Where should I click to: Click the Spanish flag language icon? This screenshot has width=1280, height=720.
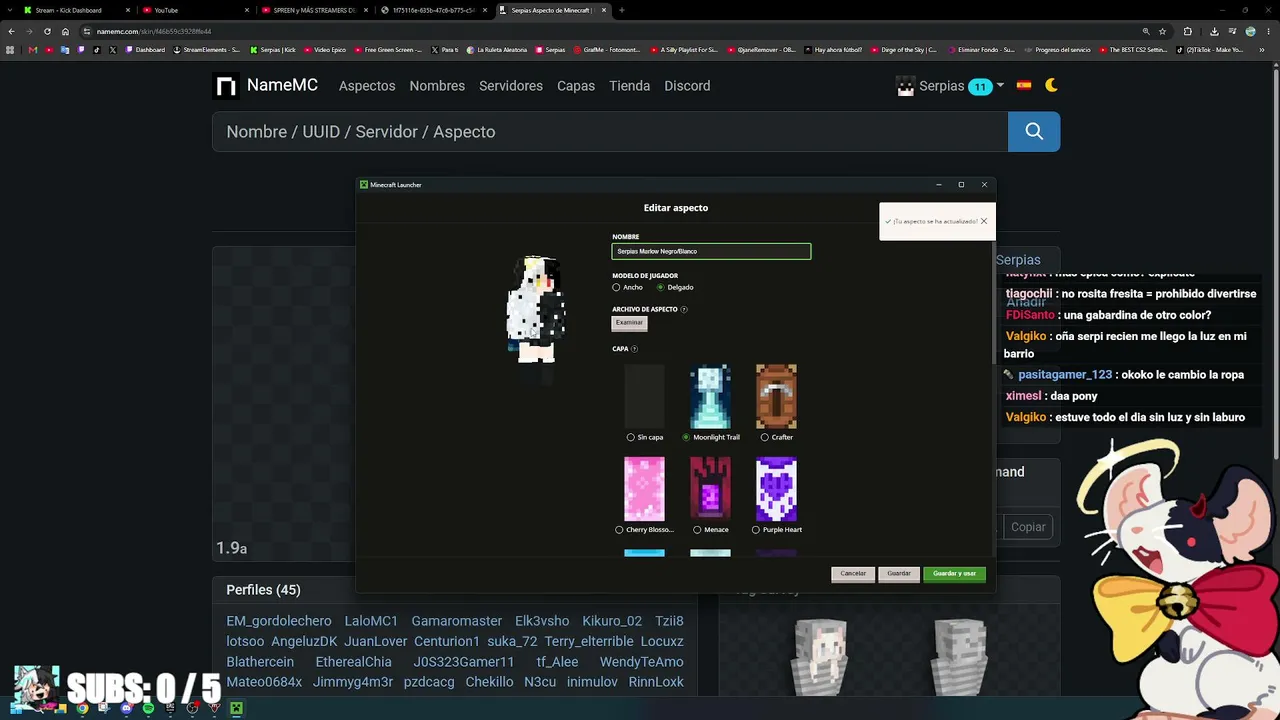click(x=1024, y=86)
